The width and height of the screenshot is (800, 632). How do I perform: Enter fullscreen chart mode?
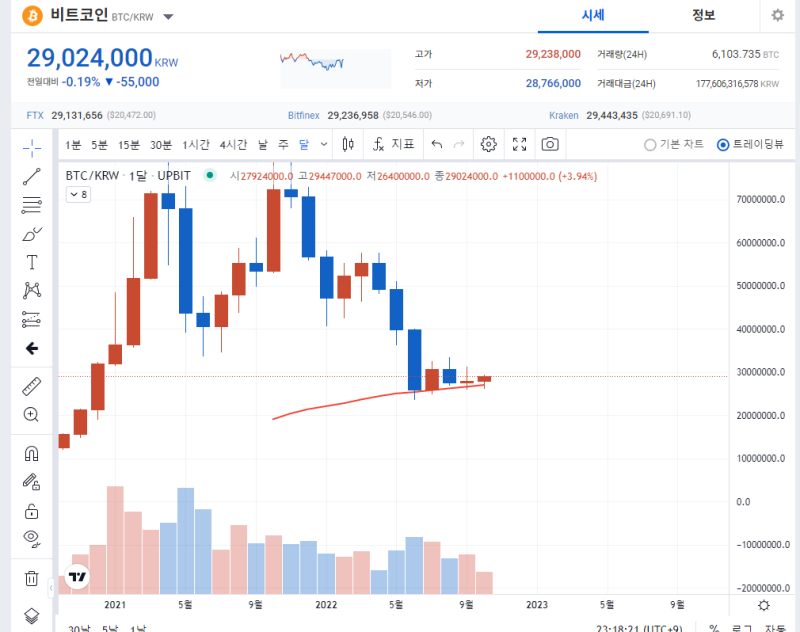(x=519, y=144)
